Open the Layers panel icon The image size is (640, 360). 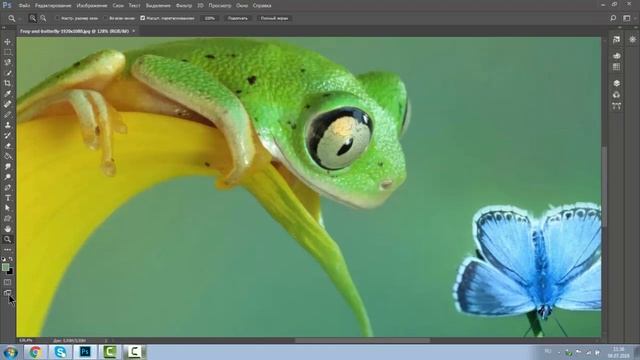point(616,83)
